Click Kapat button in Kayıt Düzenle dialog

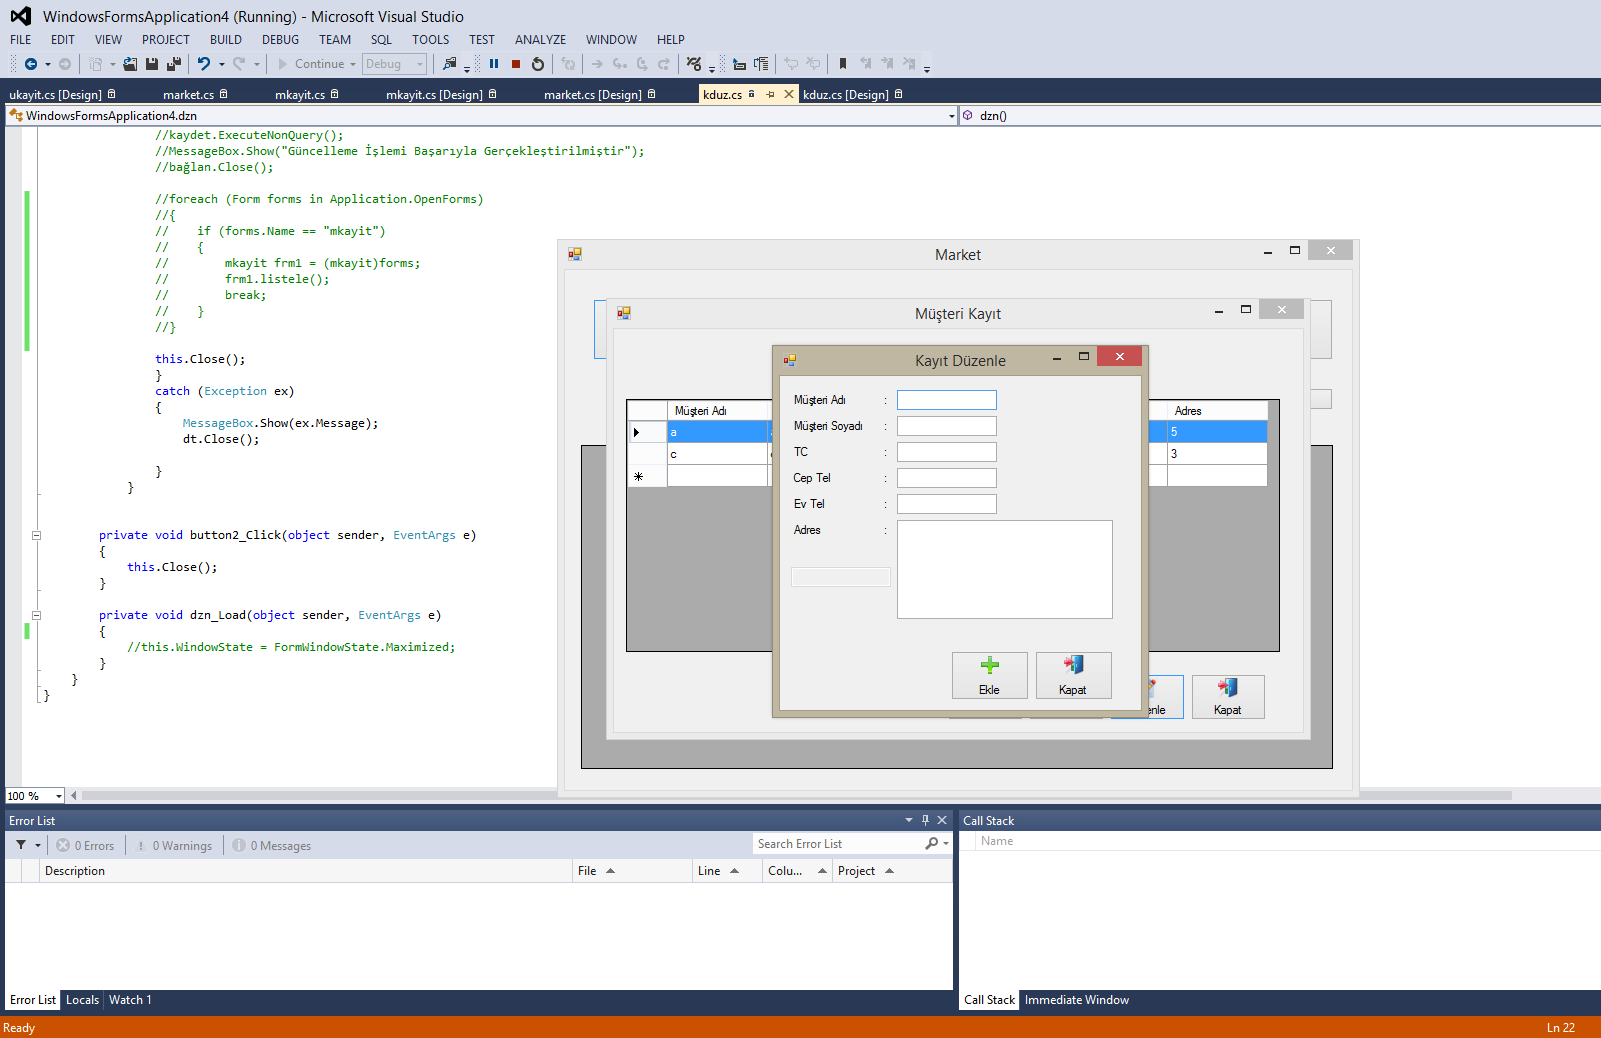pyautogui.click(x=1074, y=675)
